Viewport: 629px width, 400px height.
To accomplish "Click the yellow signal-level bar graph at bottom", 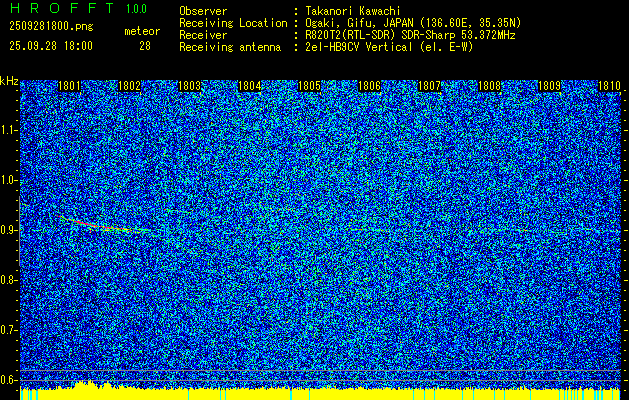I will (321, 392).
